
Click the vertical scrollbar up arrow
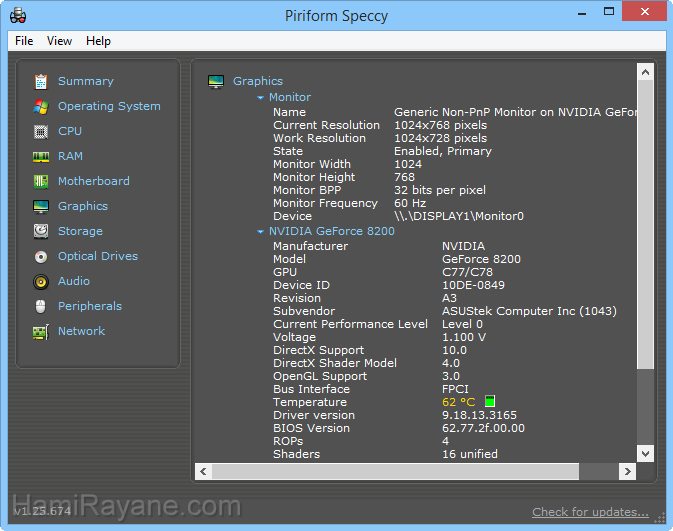(x=645, y=72)
